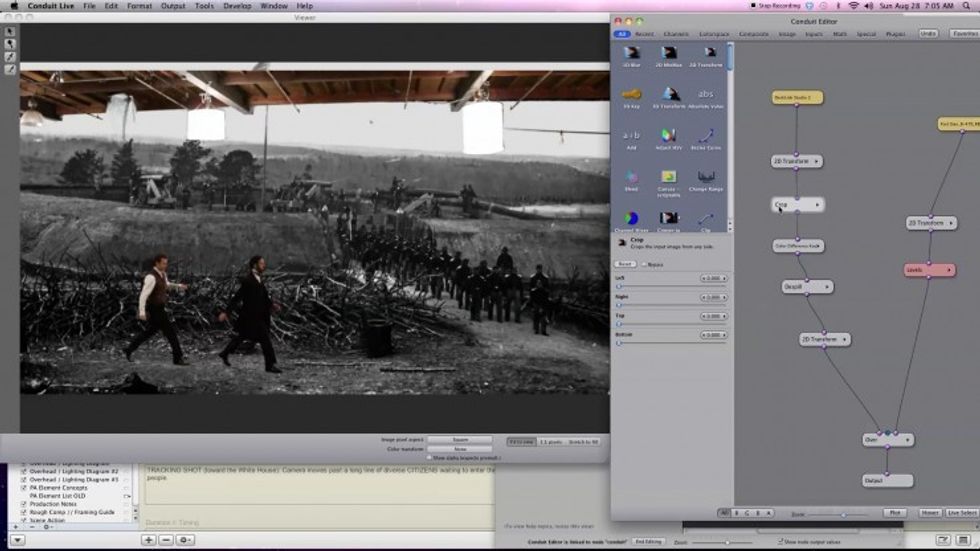Select the Bezier Curve node icon

(706, 136)
